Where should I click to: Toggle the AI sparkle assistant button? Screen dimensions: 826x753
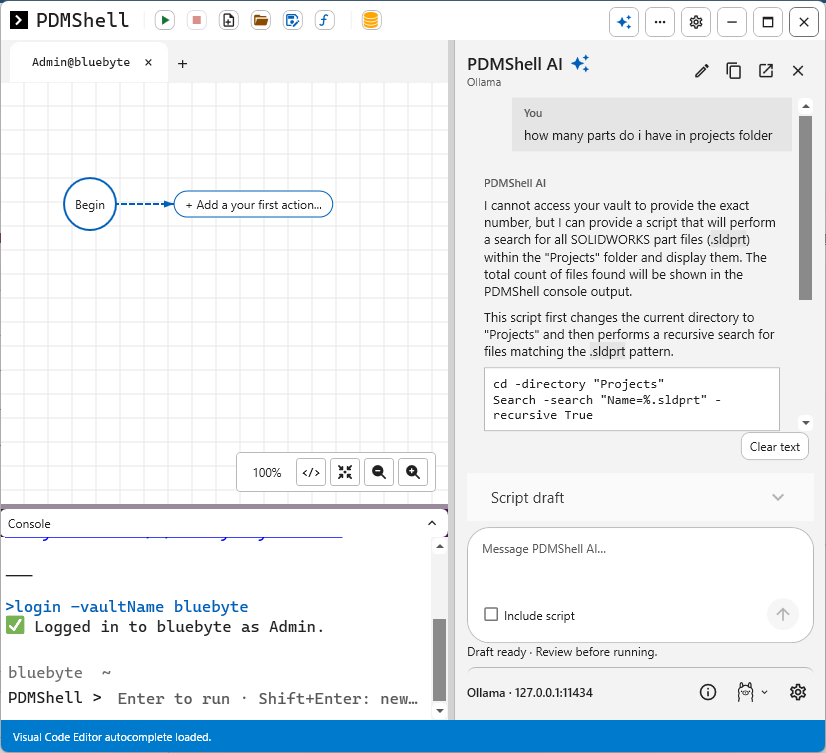tap(624, 22)
